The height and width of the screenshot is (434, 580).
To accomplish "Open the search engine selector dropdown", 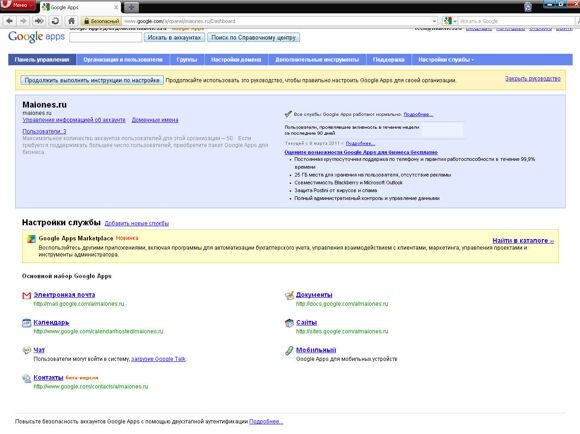I will [x=450, y=21].
